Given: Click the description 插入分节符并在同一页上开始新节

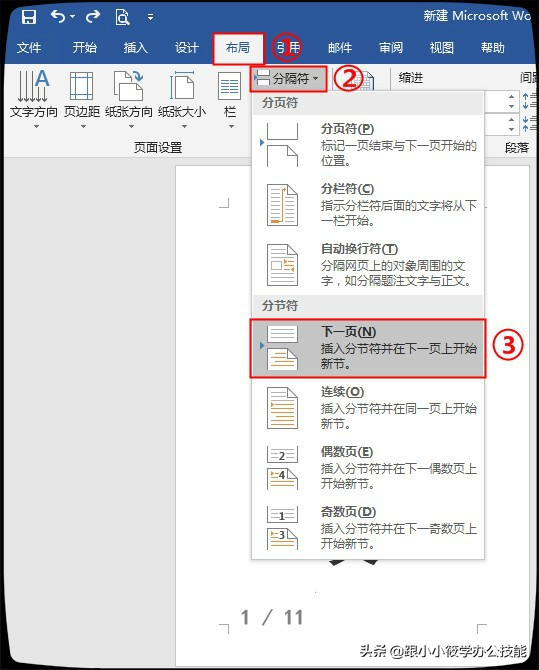Looking at the screenshot, I should click(398, 416).
